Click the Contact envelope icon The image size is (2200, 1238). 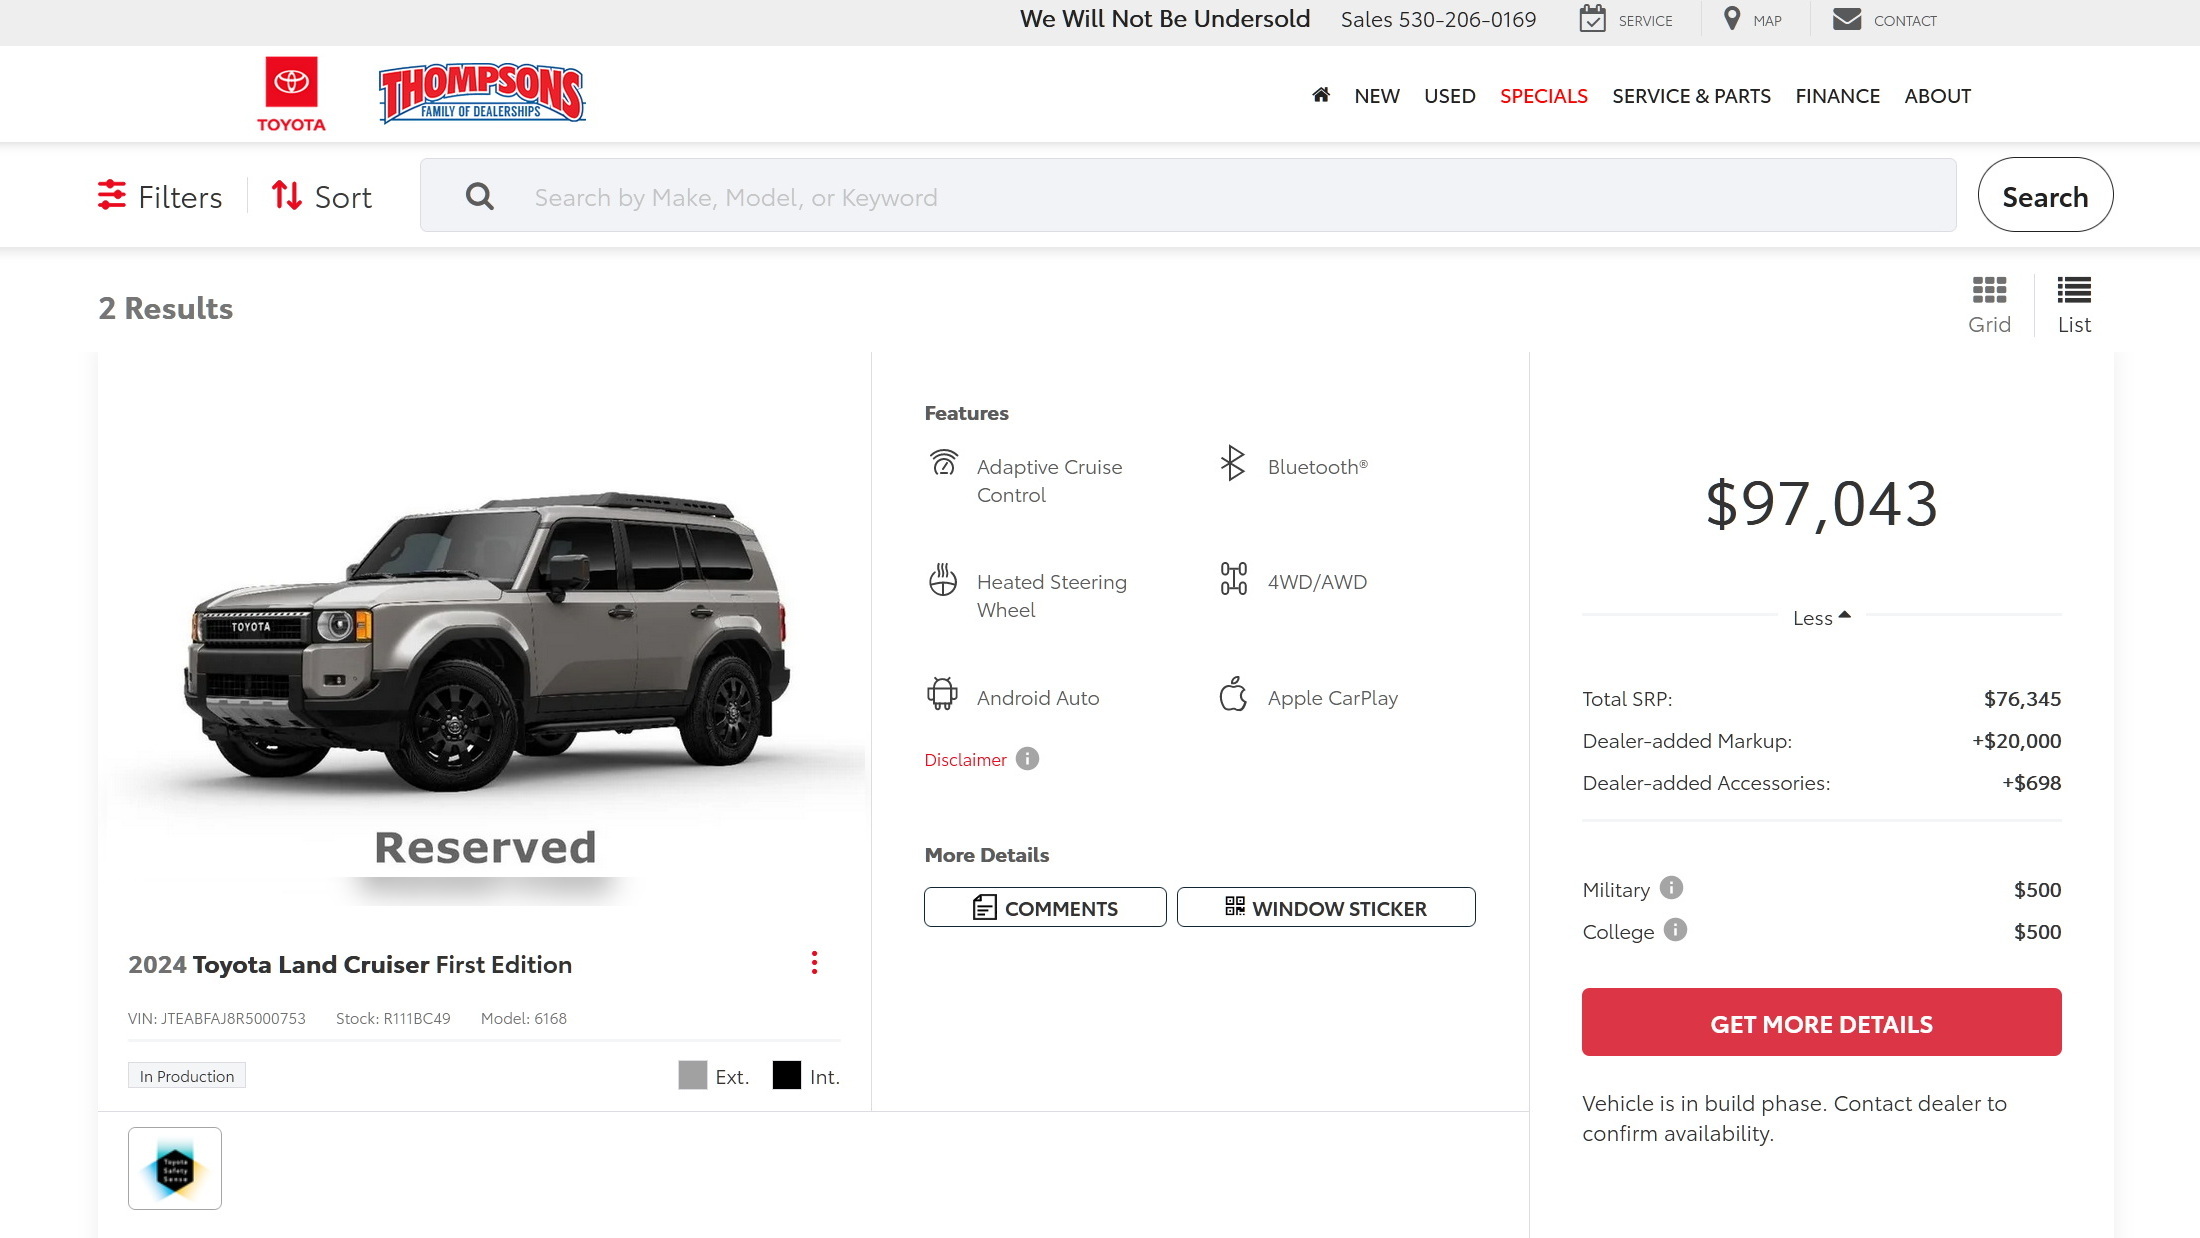coord(1846,19)
